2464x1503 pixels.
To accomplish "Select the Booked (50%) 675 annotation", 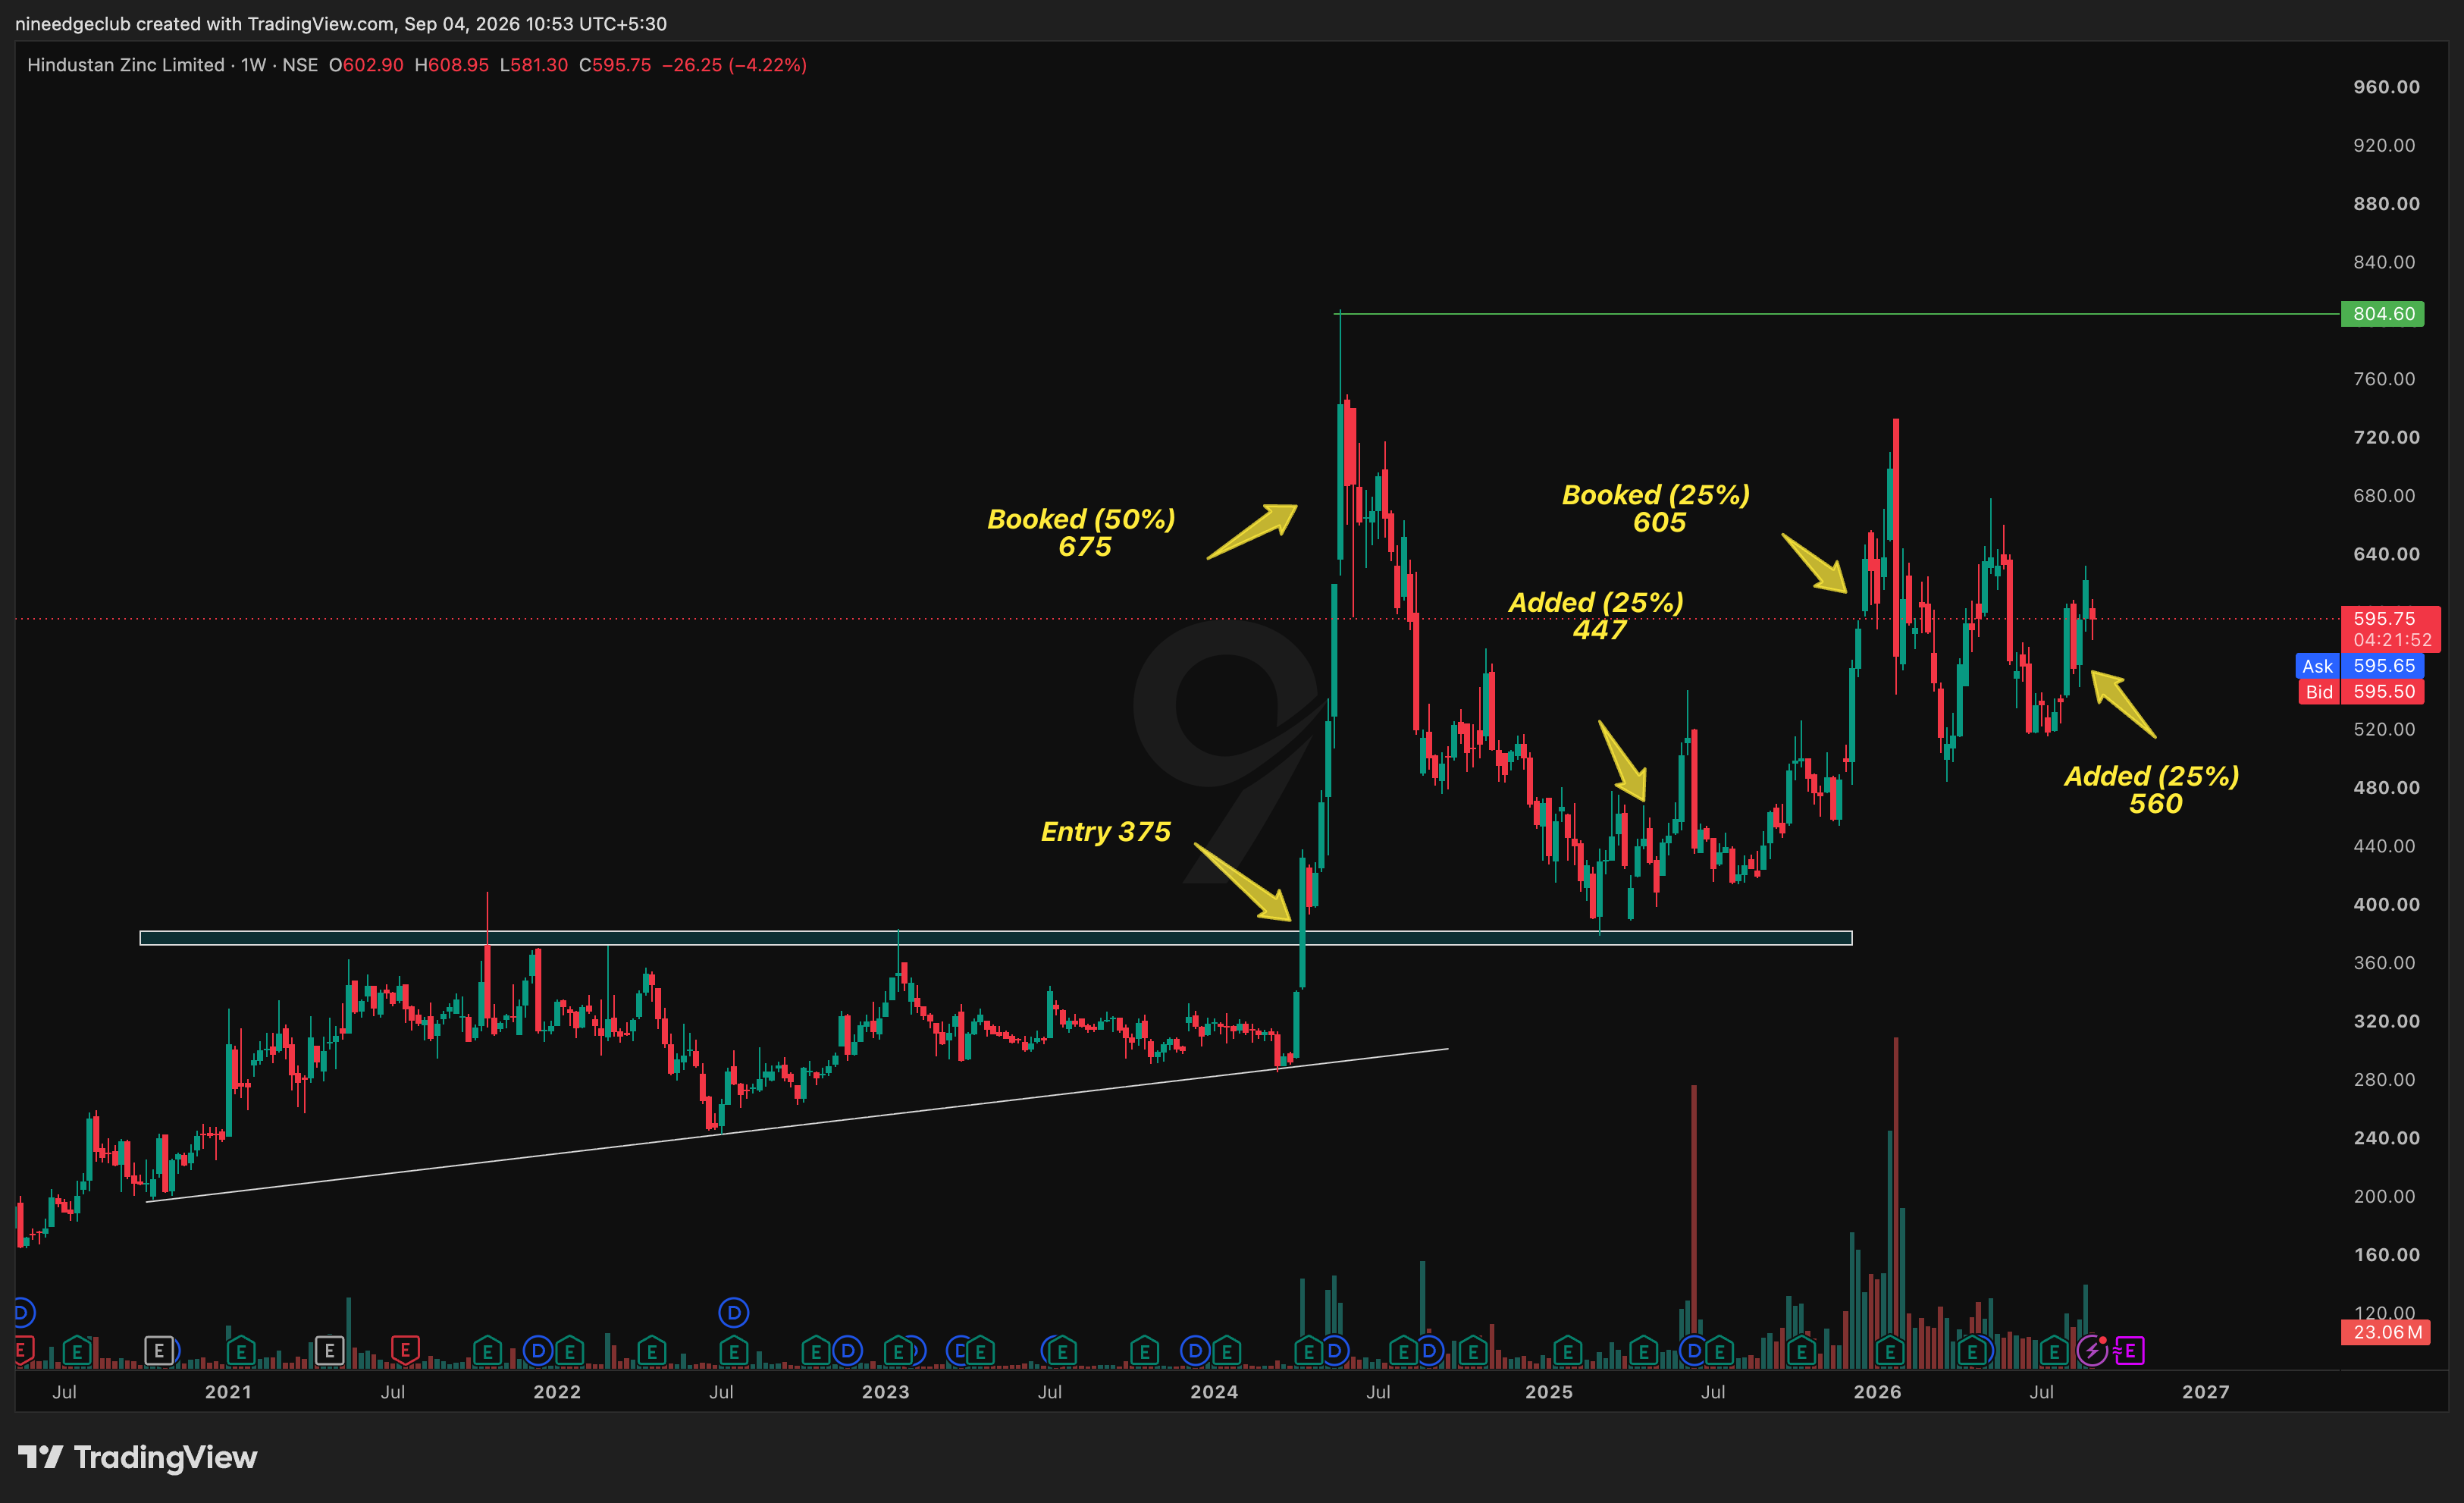I will (1081, 533).
